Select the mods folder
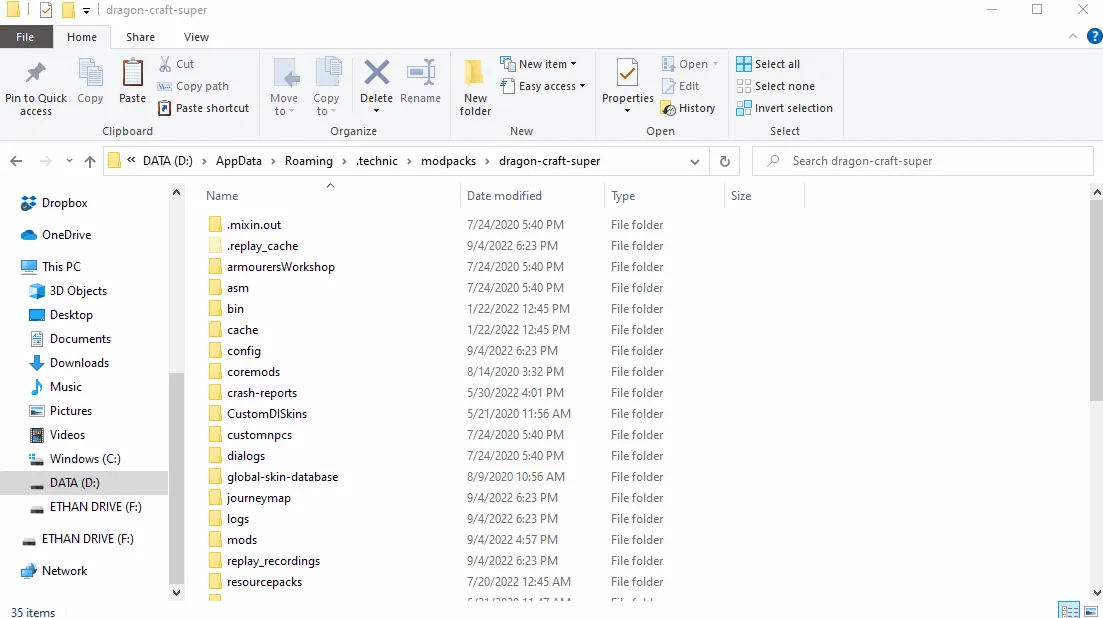The width and height of the screenshot is (1103, 618). 242,540
